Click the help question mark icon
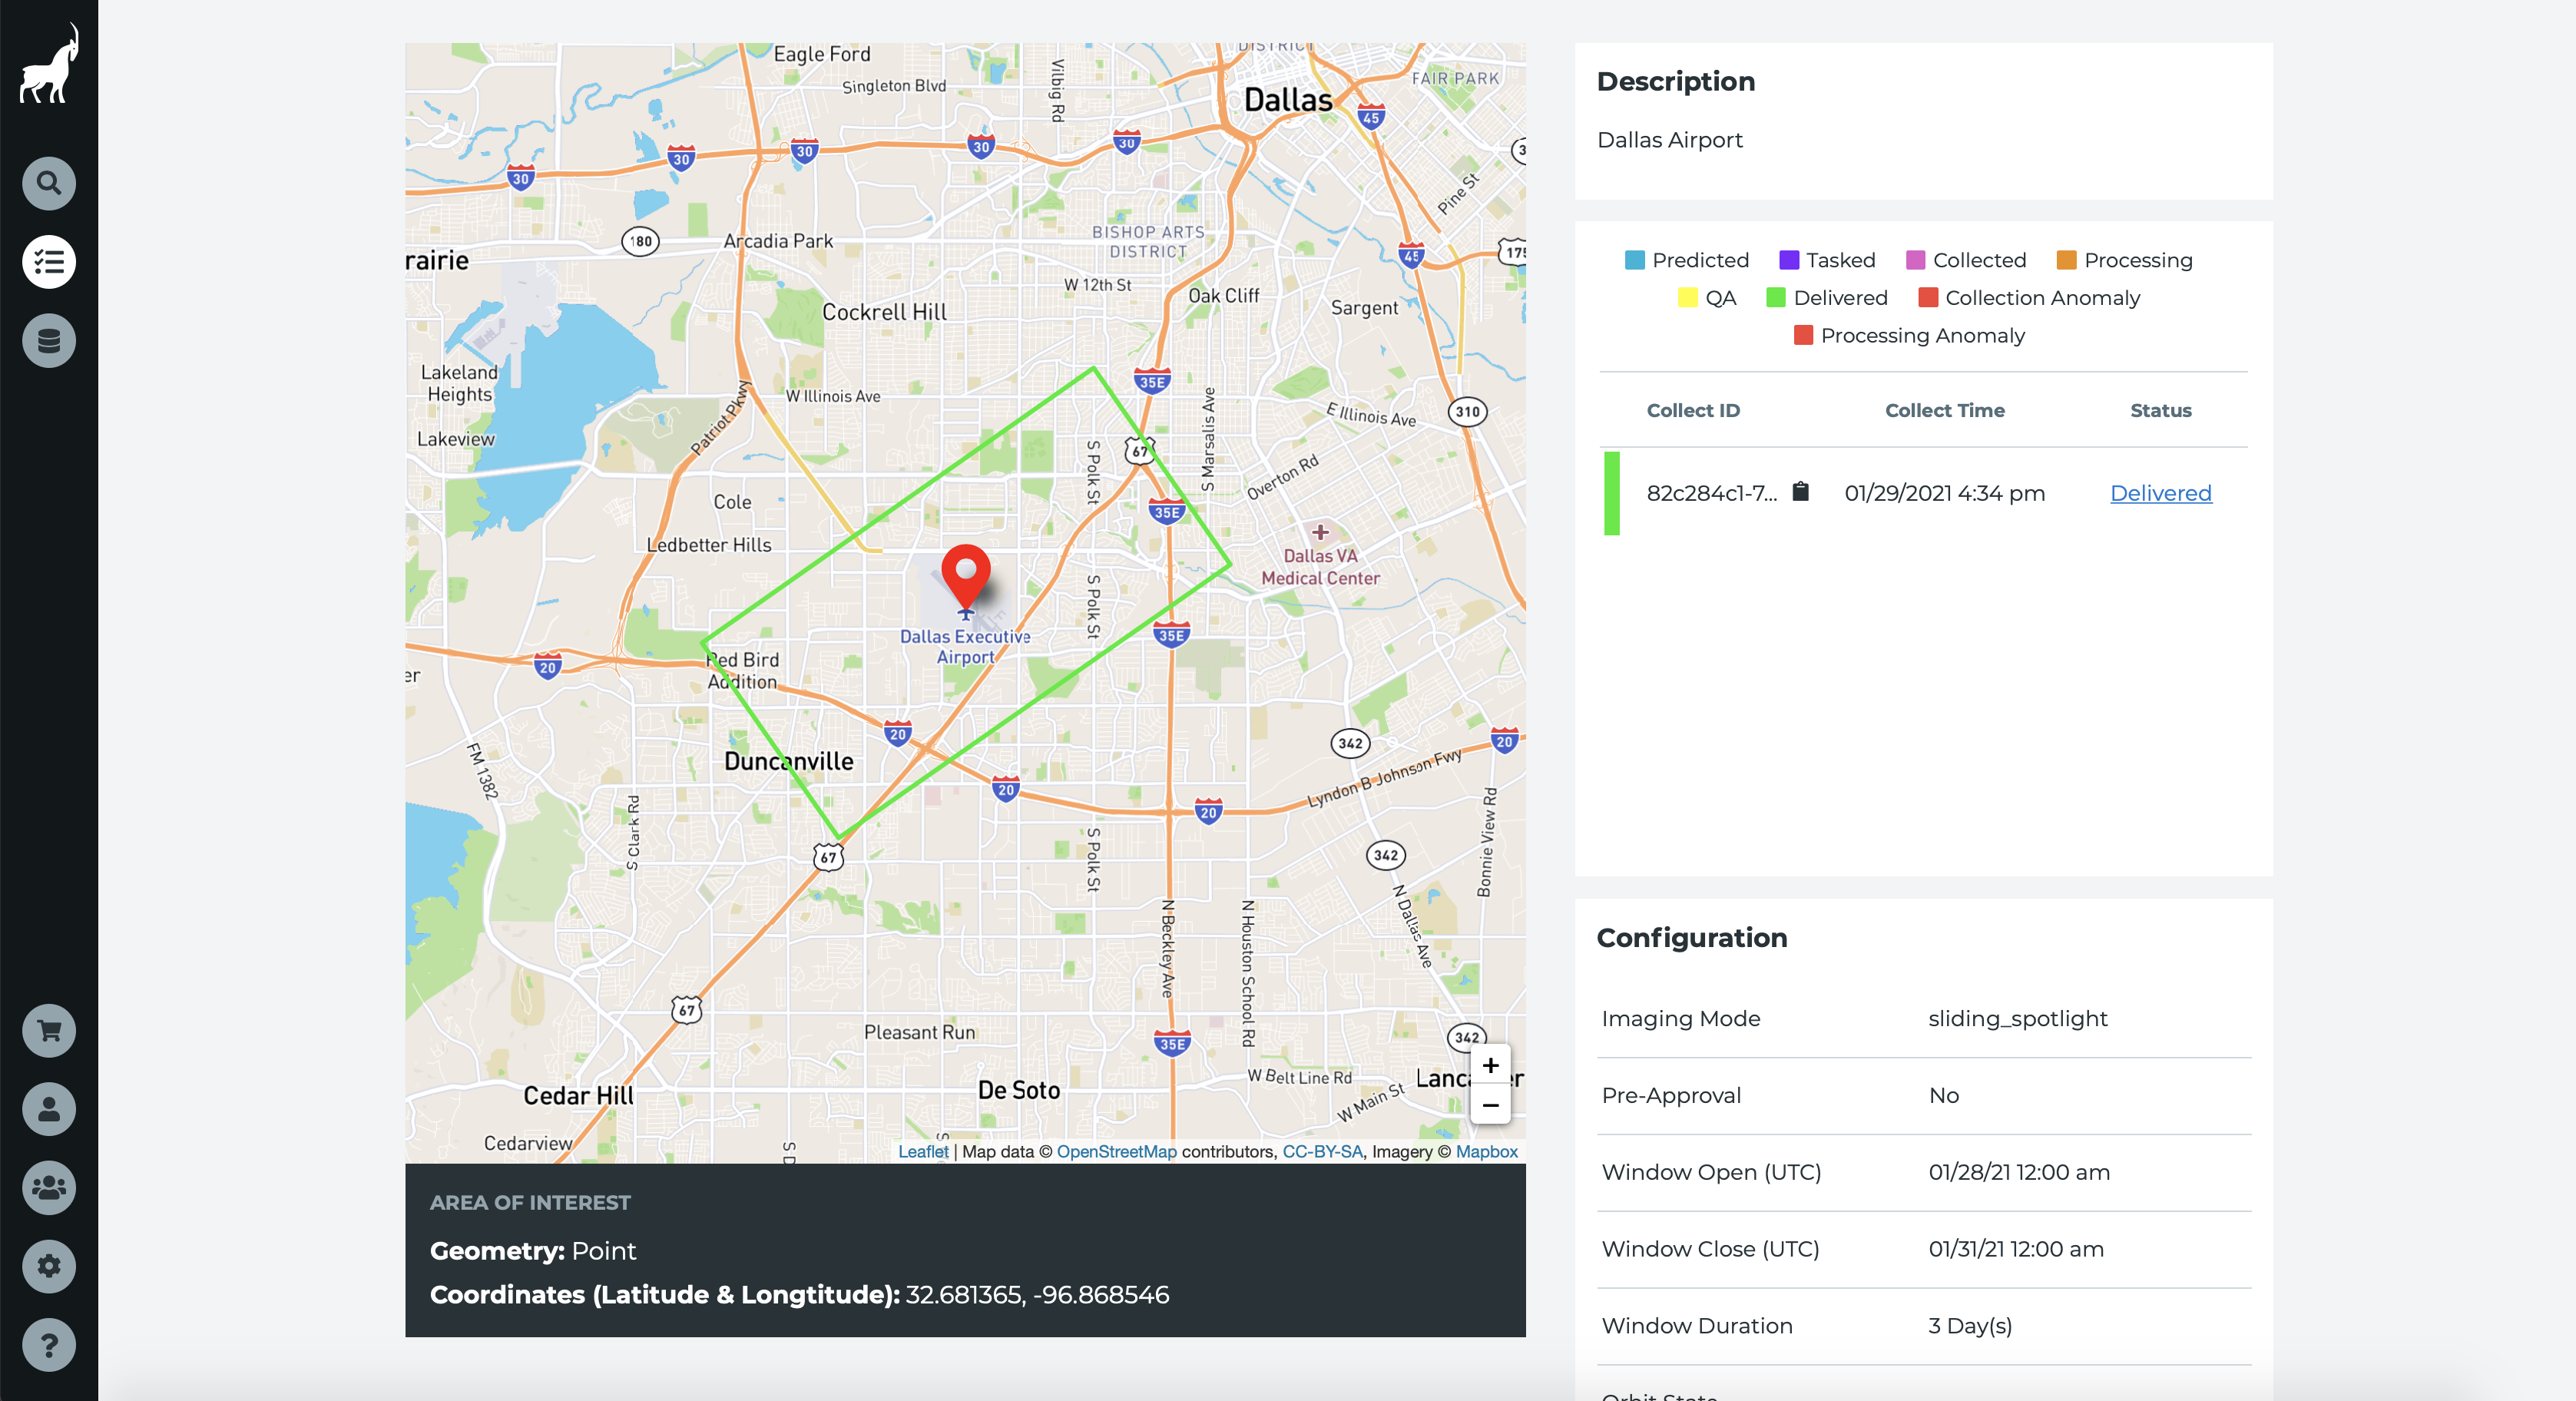 tap(48, 1344)
